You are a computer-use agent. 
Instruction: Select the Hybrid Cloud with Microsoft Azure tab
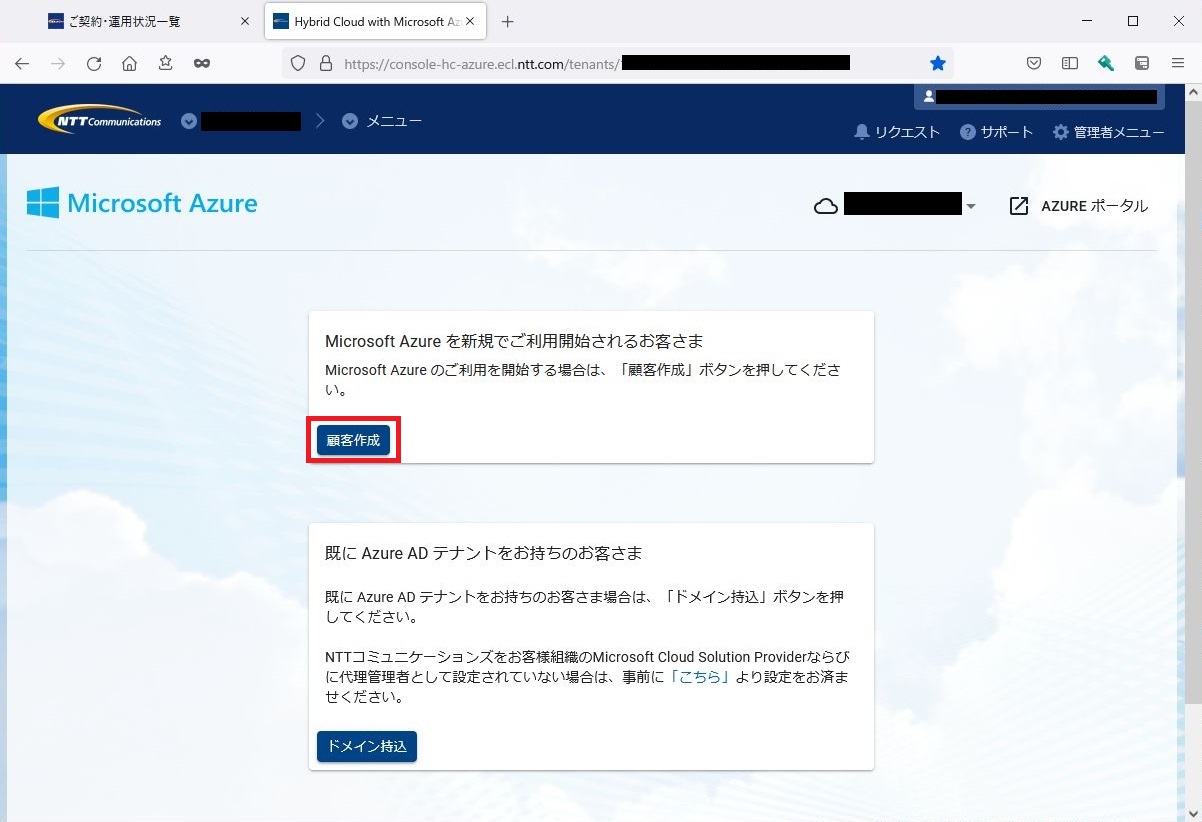click(376, 21)
